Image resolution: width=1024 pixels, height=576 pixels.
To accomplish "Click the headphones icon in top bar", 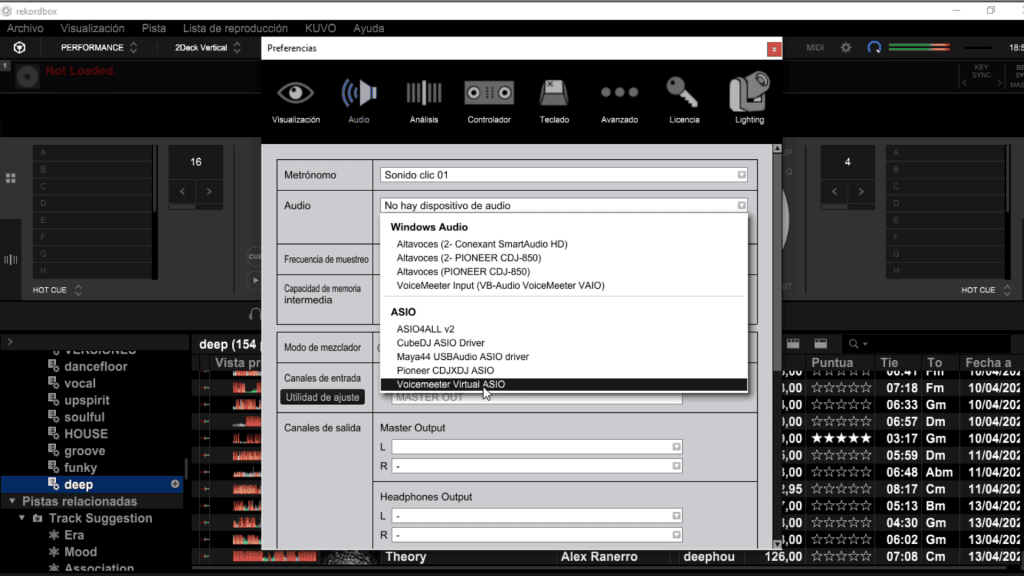I will coord(874,48).
